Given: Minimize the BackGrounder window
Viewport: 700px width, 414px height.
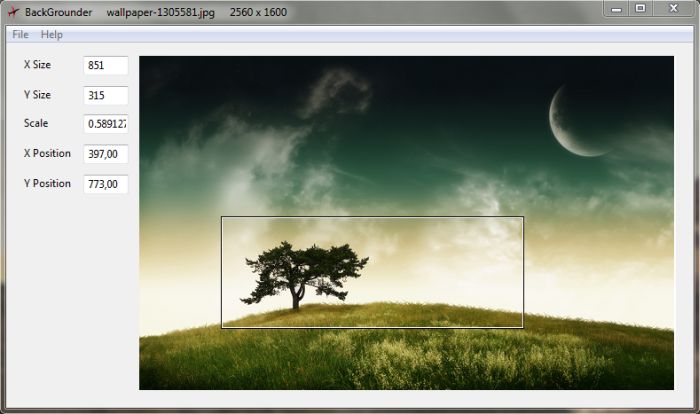Looking at the screenshot, I should tap(617, 8).
